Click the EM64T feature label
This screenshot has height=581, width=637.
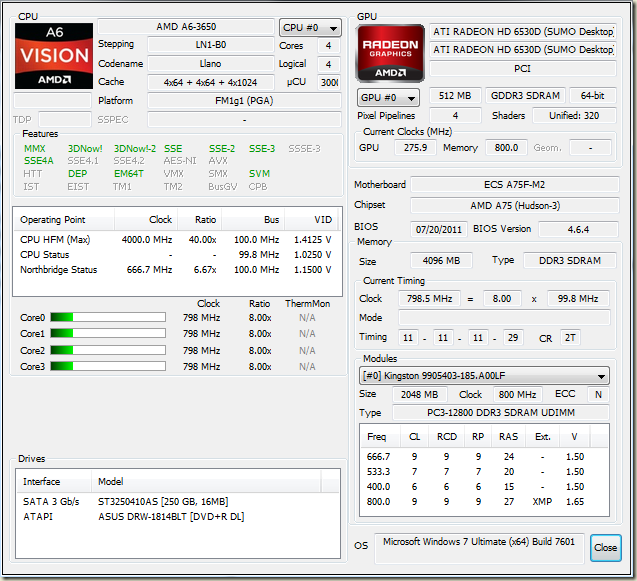[x=129, y=174]
